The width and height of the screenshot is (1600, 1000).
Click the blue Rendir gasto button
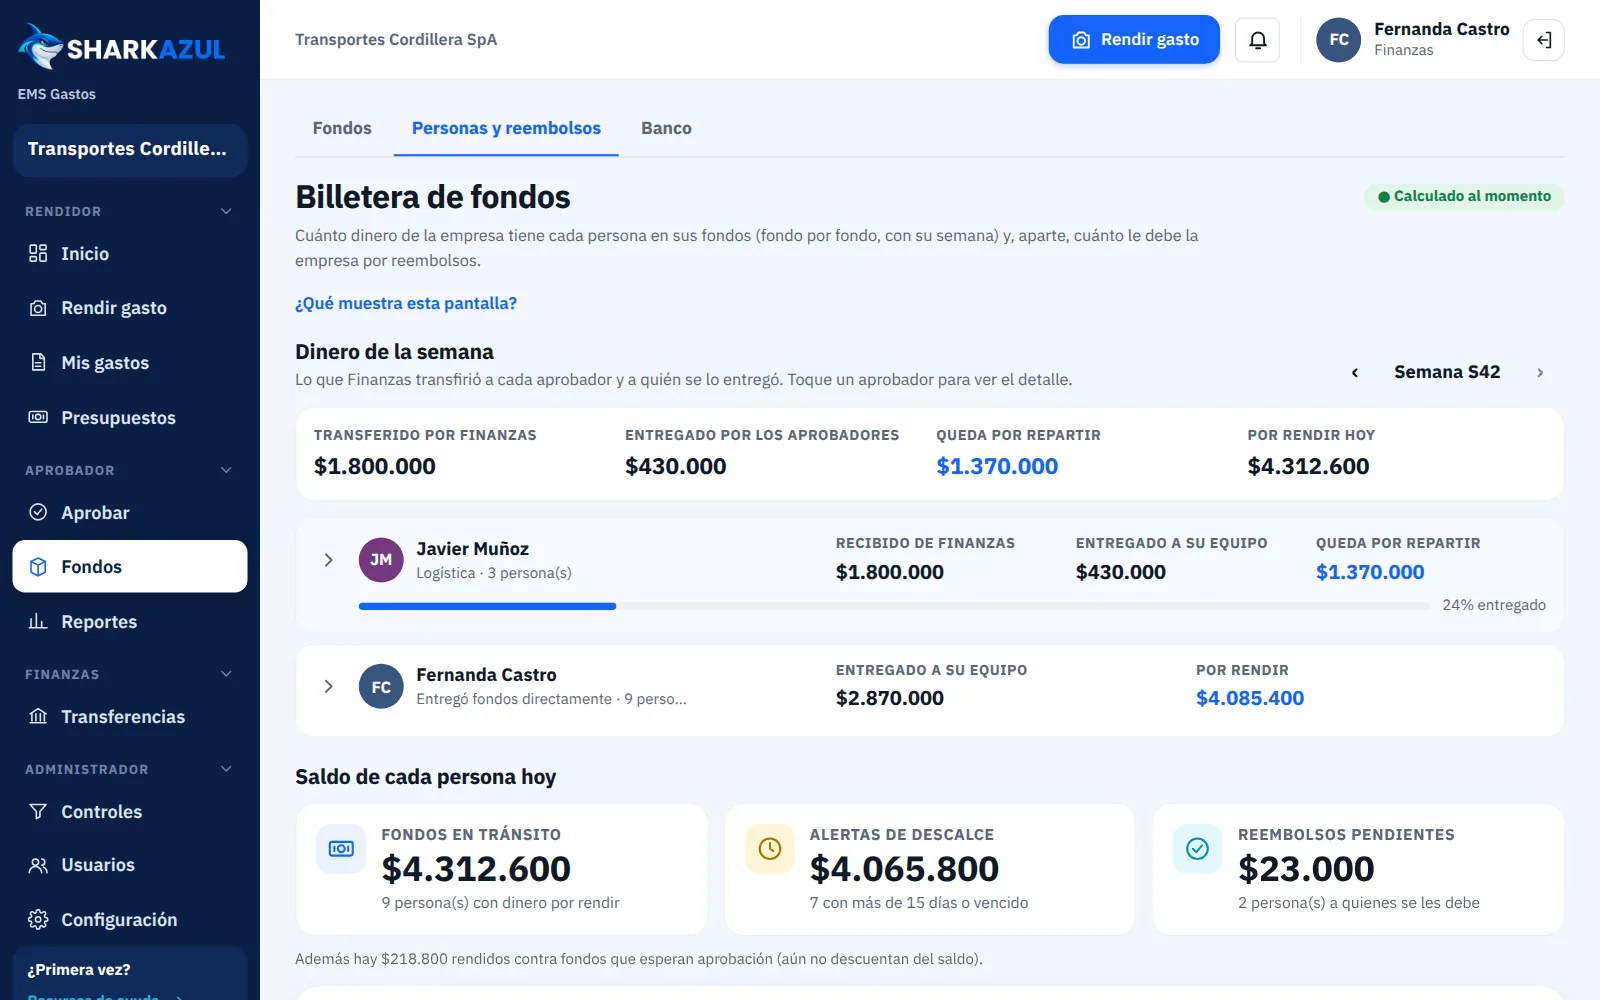point(1134,40)
